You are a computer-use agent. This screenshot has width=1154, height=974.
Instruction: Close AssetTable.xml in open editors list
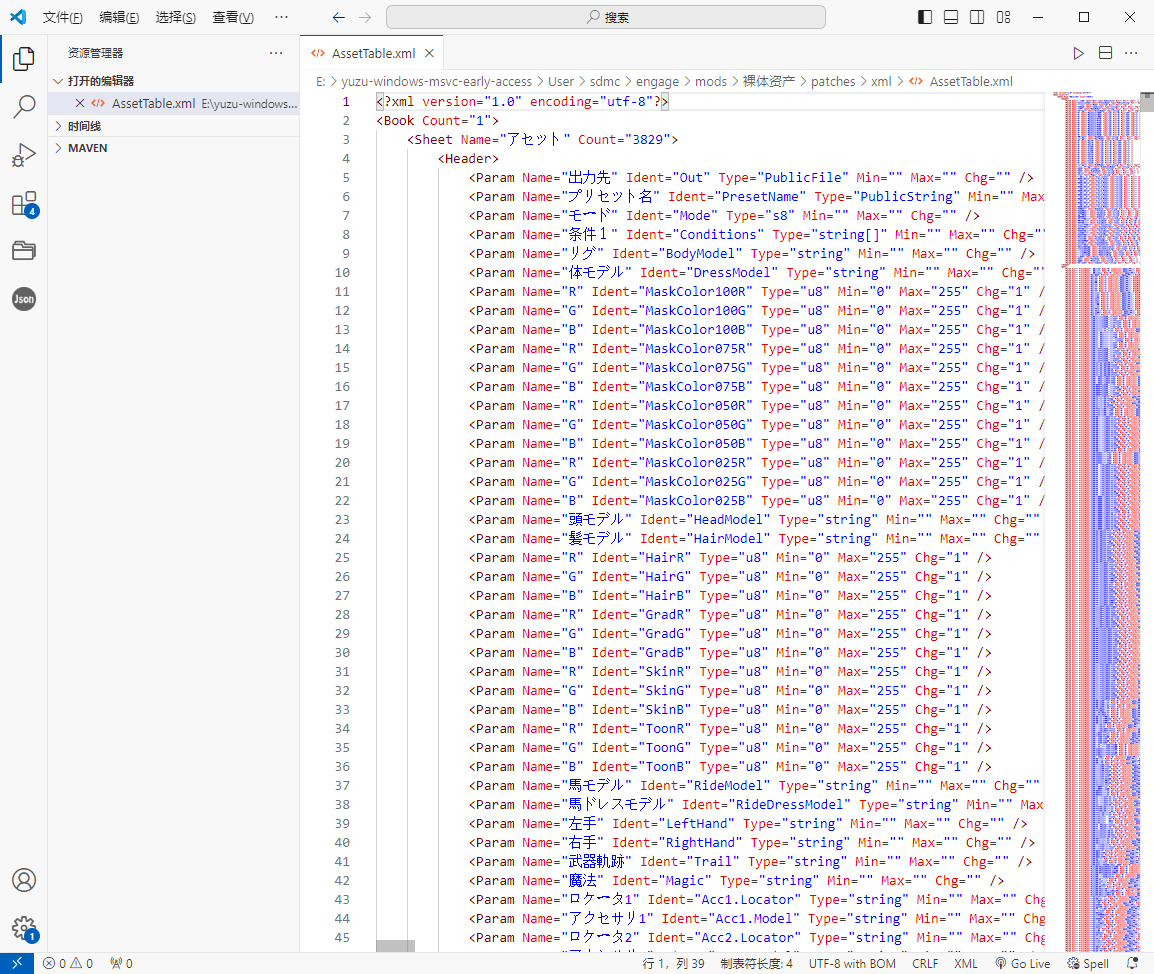coord(79,103)
